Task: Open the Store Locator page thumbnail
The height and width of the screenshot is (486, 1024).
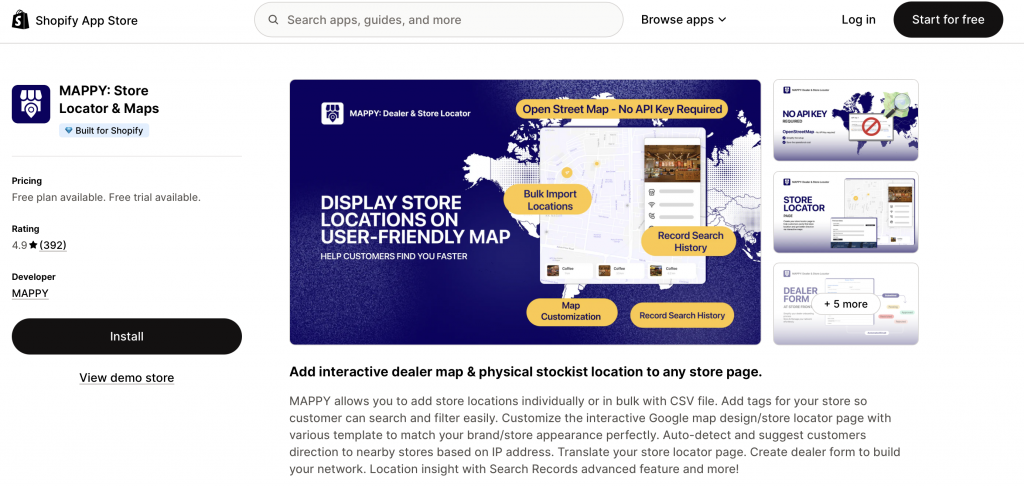Action: (846, 212)
